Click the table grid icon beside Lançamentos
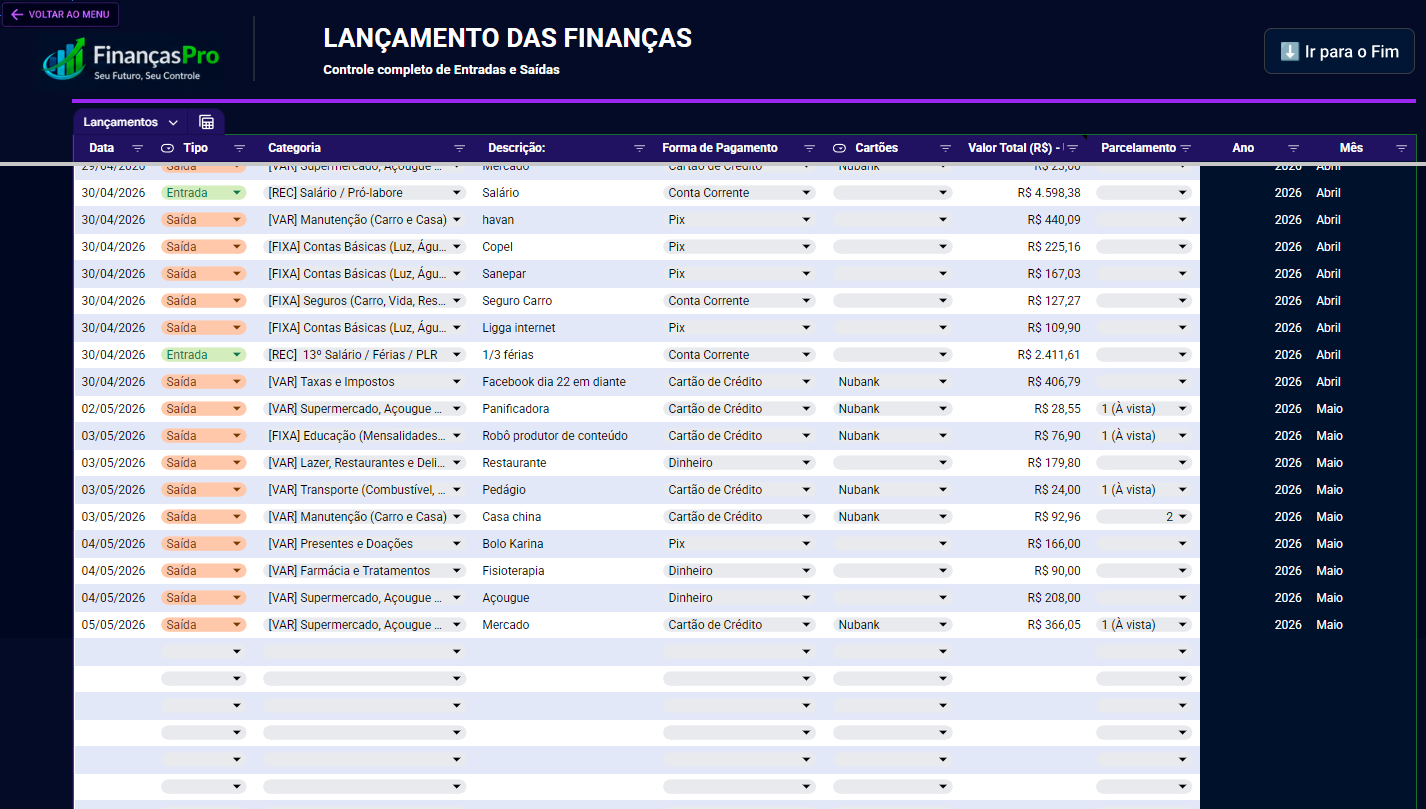Image resolution: width=1426 pixels, height=809 pixels. [207, 122]
